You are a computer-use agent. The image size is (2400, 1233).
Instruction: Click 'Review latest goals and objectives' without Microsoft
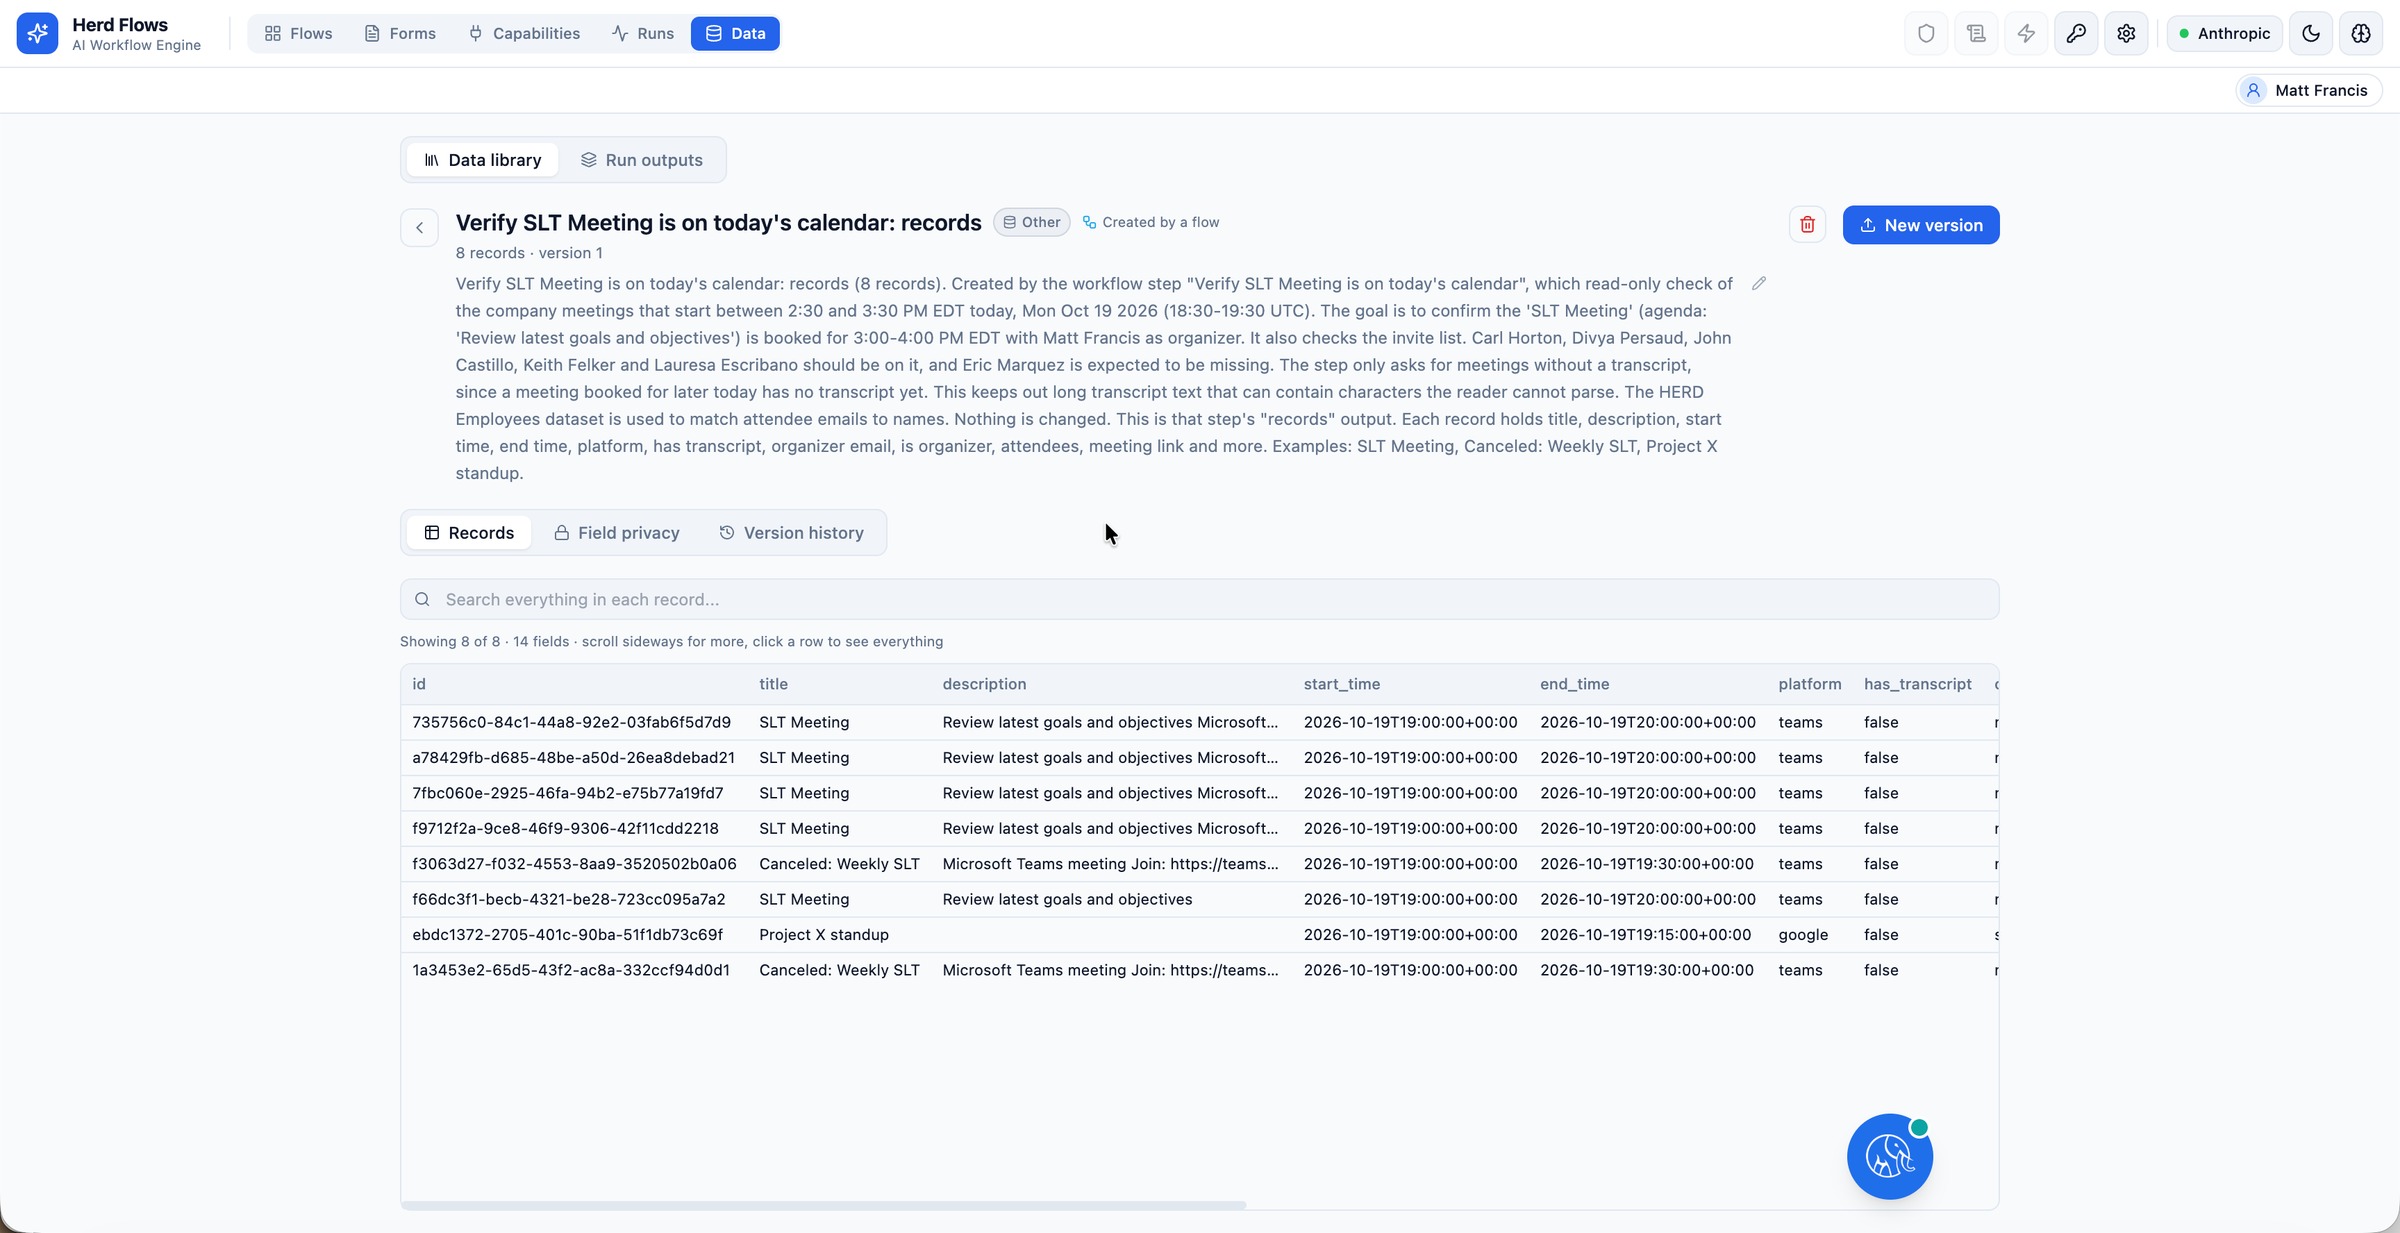coord(1067,899)
